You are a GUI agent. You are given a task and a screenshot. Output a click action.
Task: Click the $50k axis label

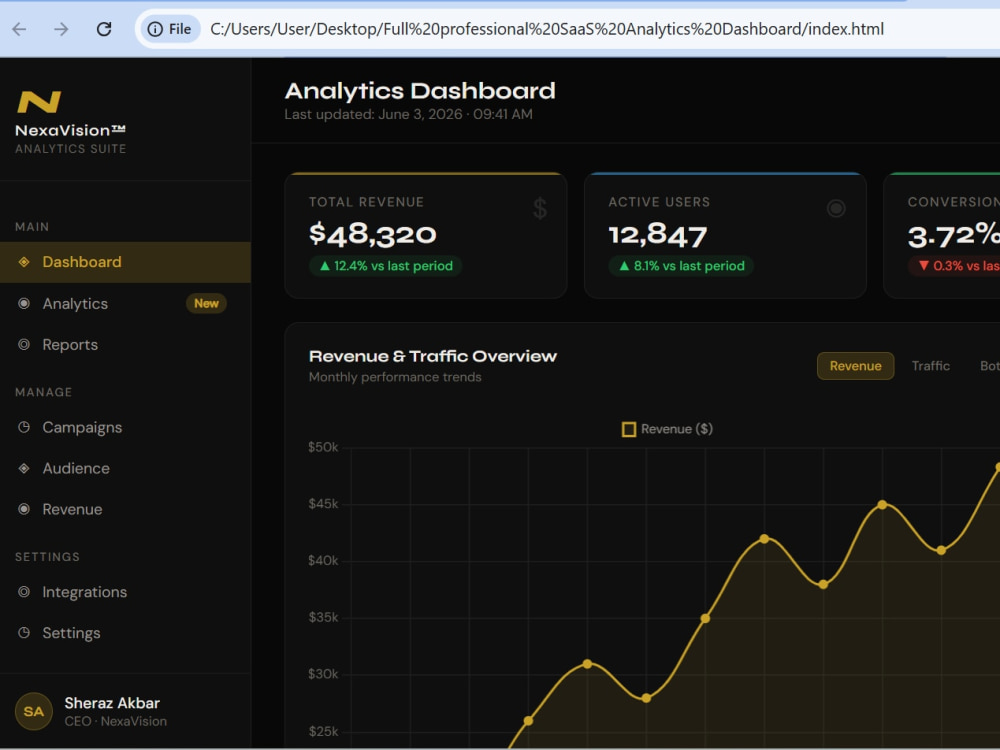point(323,447)
